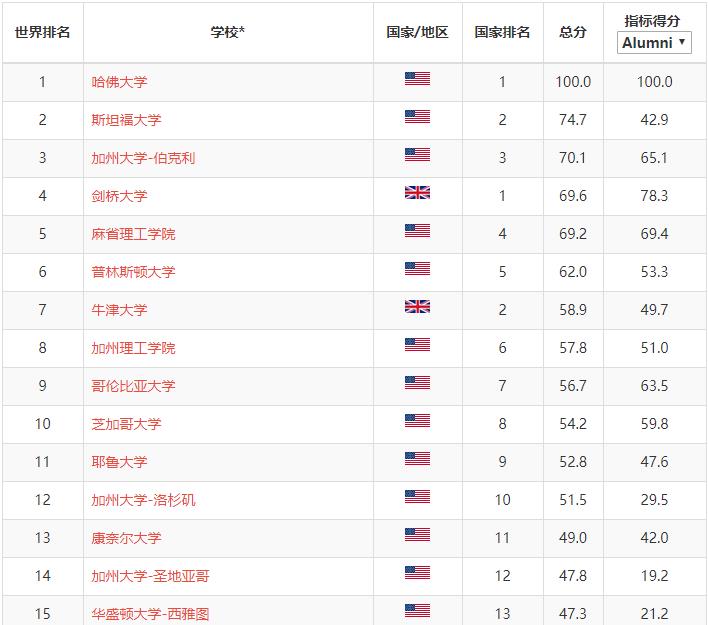The height and width of the screenshot is (625, 708).
Task: Click the US flag beside 麻省理工学院
Action: coord(417,231)
